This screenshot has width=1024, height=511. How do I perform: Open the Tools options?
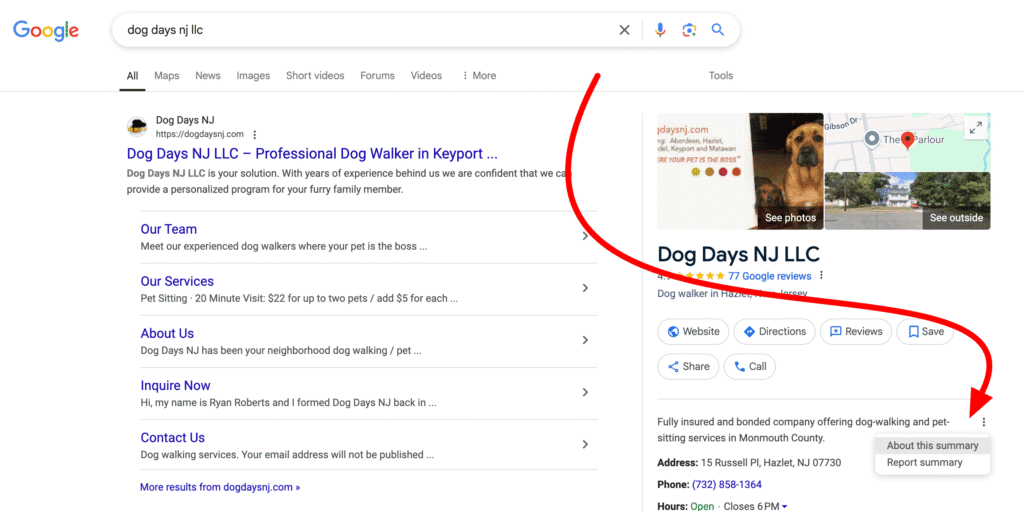(721, 76)
